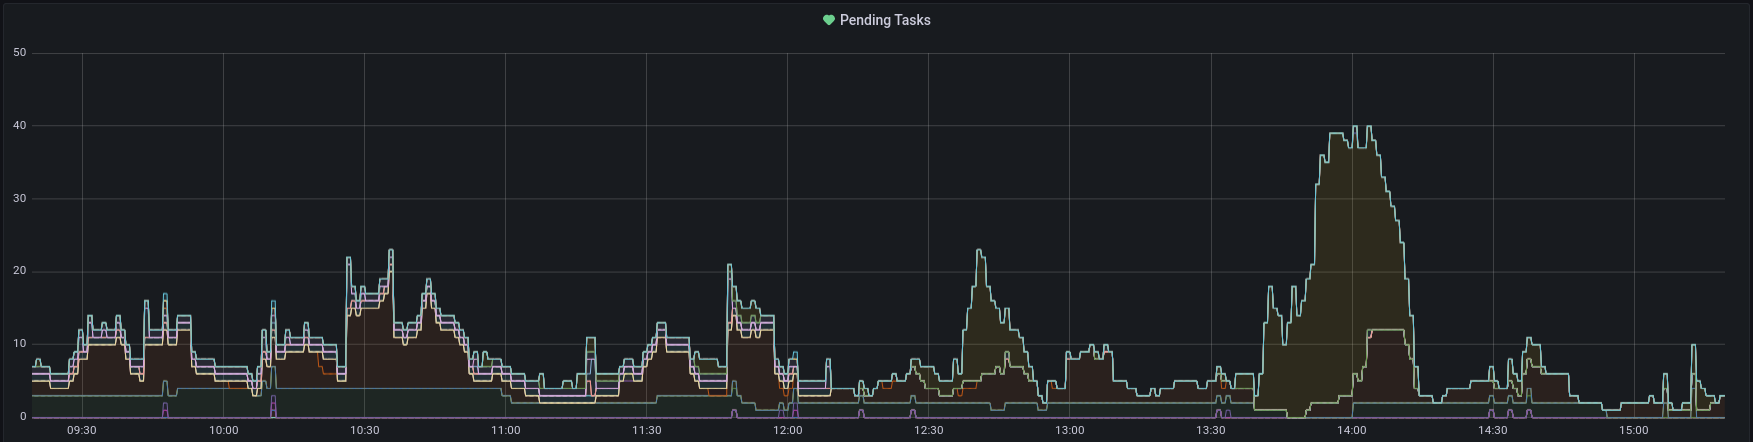Click the 13:00 time axis label
This screenshot has height=442, width=1753.
tap(1069, 430)
